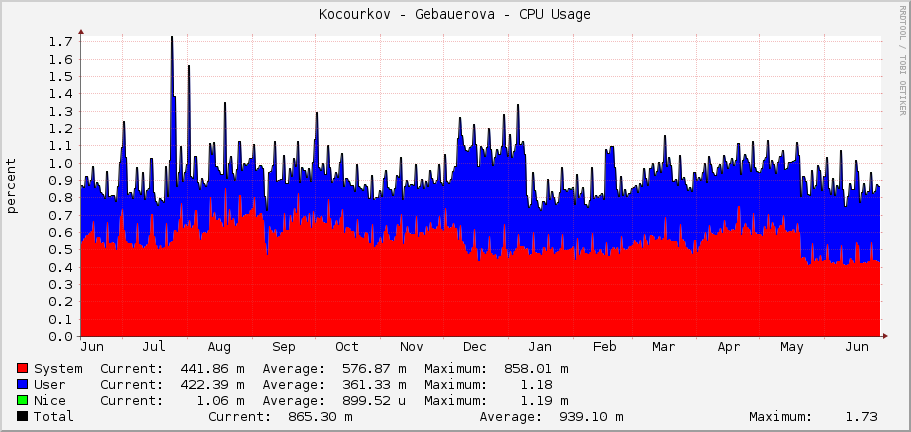Select the 'System' legend label
Screen dimensions: 911x432
point(58,369)
